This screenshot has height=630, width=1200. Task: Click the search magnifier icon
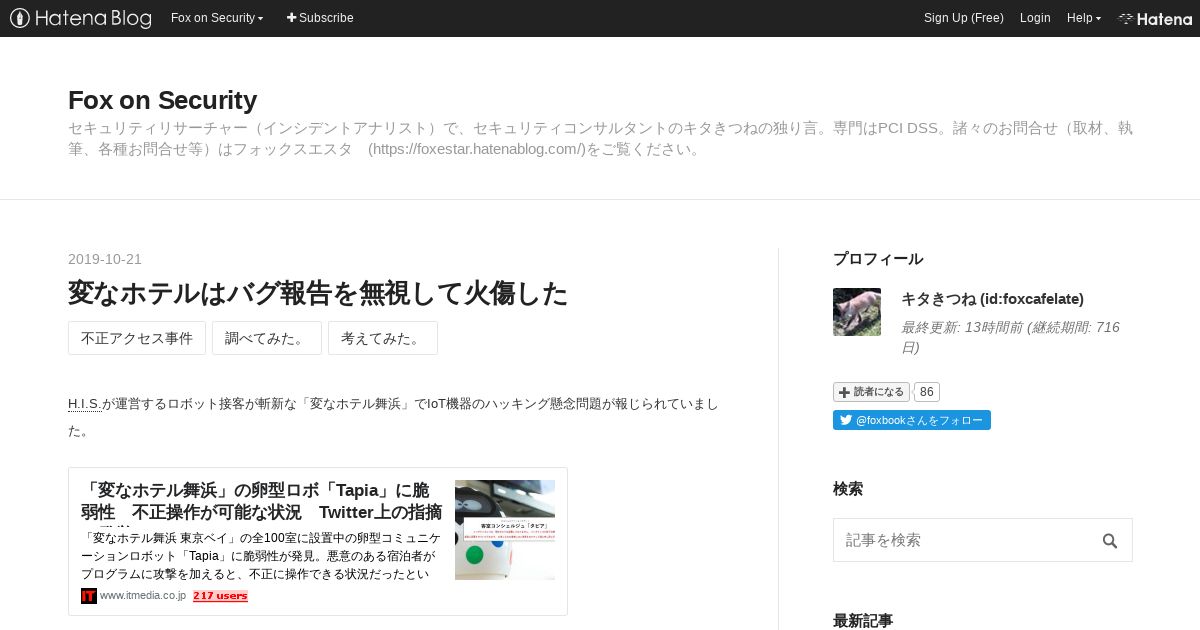coord(1110,541)
